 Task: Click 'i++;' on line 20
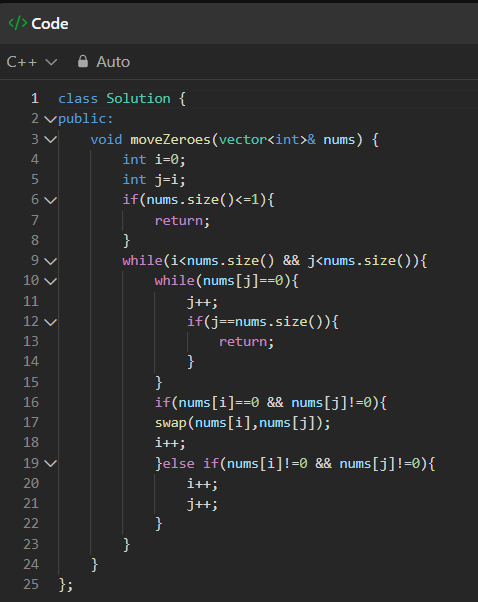coord(202,483)
